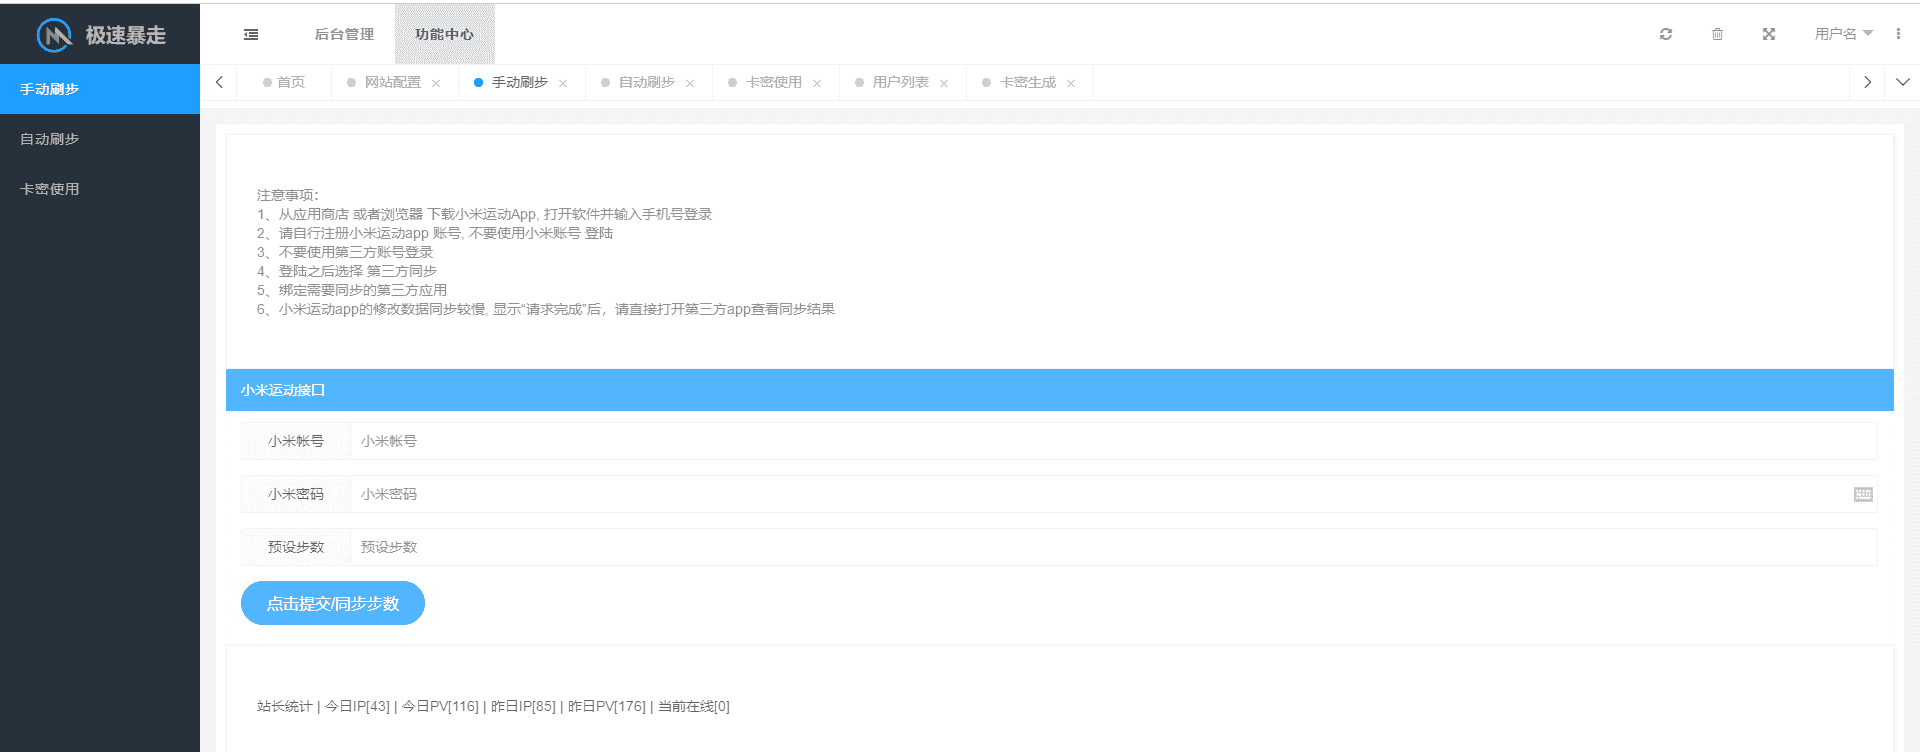Open the 后台管理 top menu

(x=344, y=34)
